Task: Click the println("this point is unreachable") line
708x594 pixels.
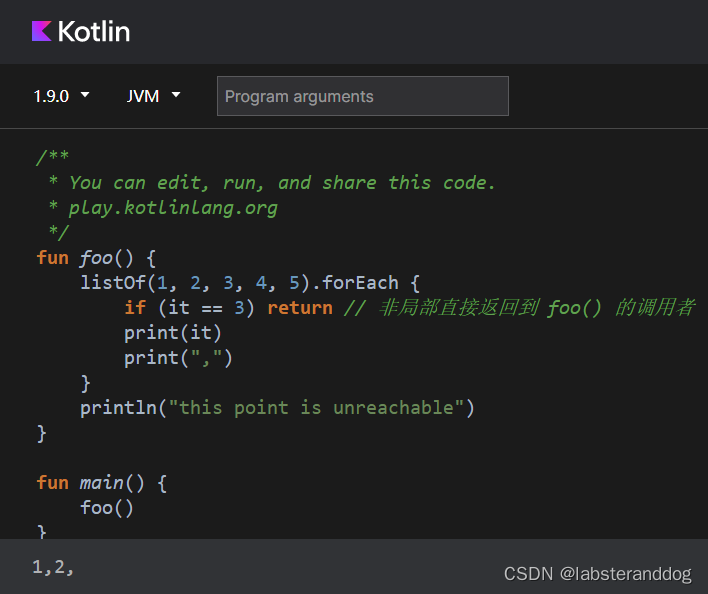Action: pyautogui.click(x=277, y=408)
